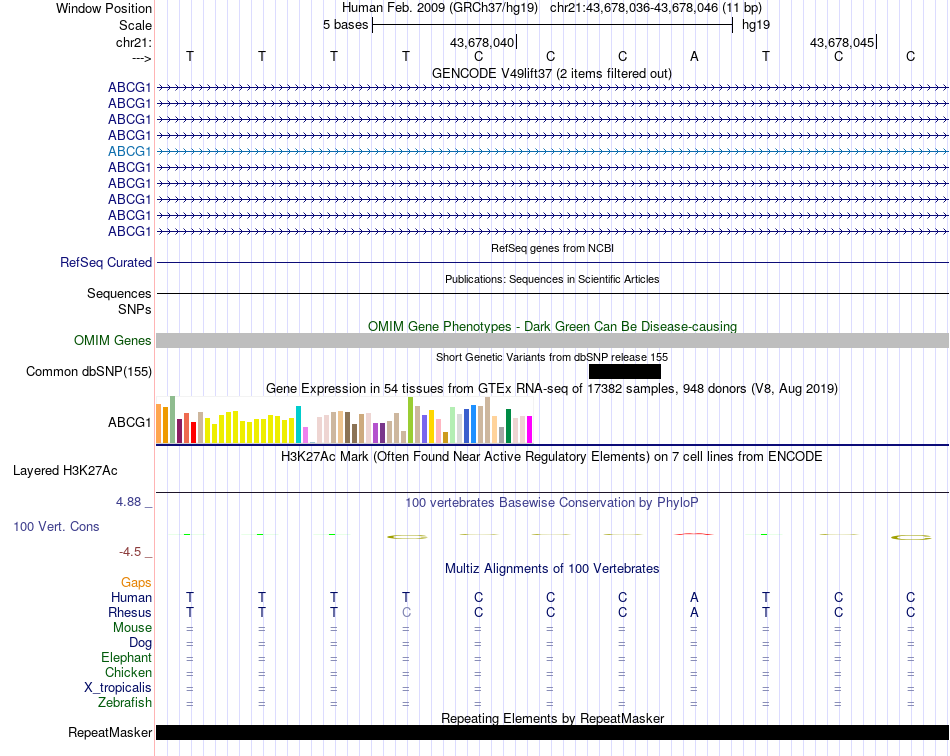Click the Sequences track label
The width and height of the screenshot is (950, 756).
tap(119, 293)
